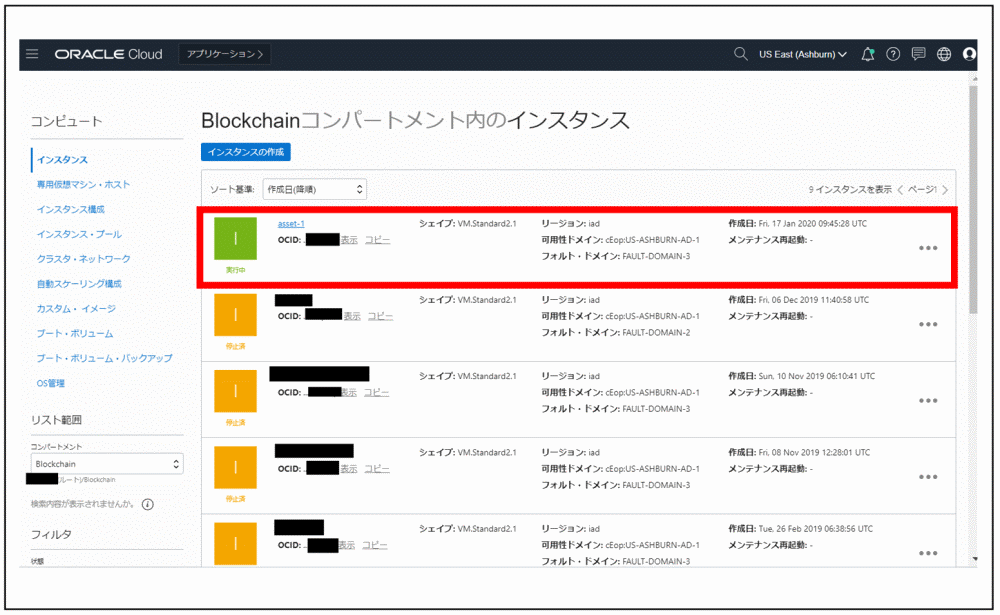The width and height of the screenshot is (1000, 615).
Task: Click the search magnifier icon
Action: coord(740,54)
